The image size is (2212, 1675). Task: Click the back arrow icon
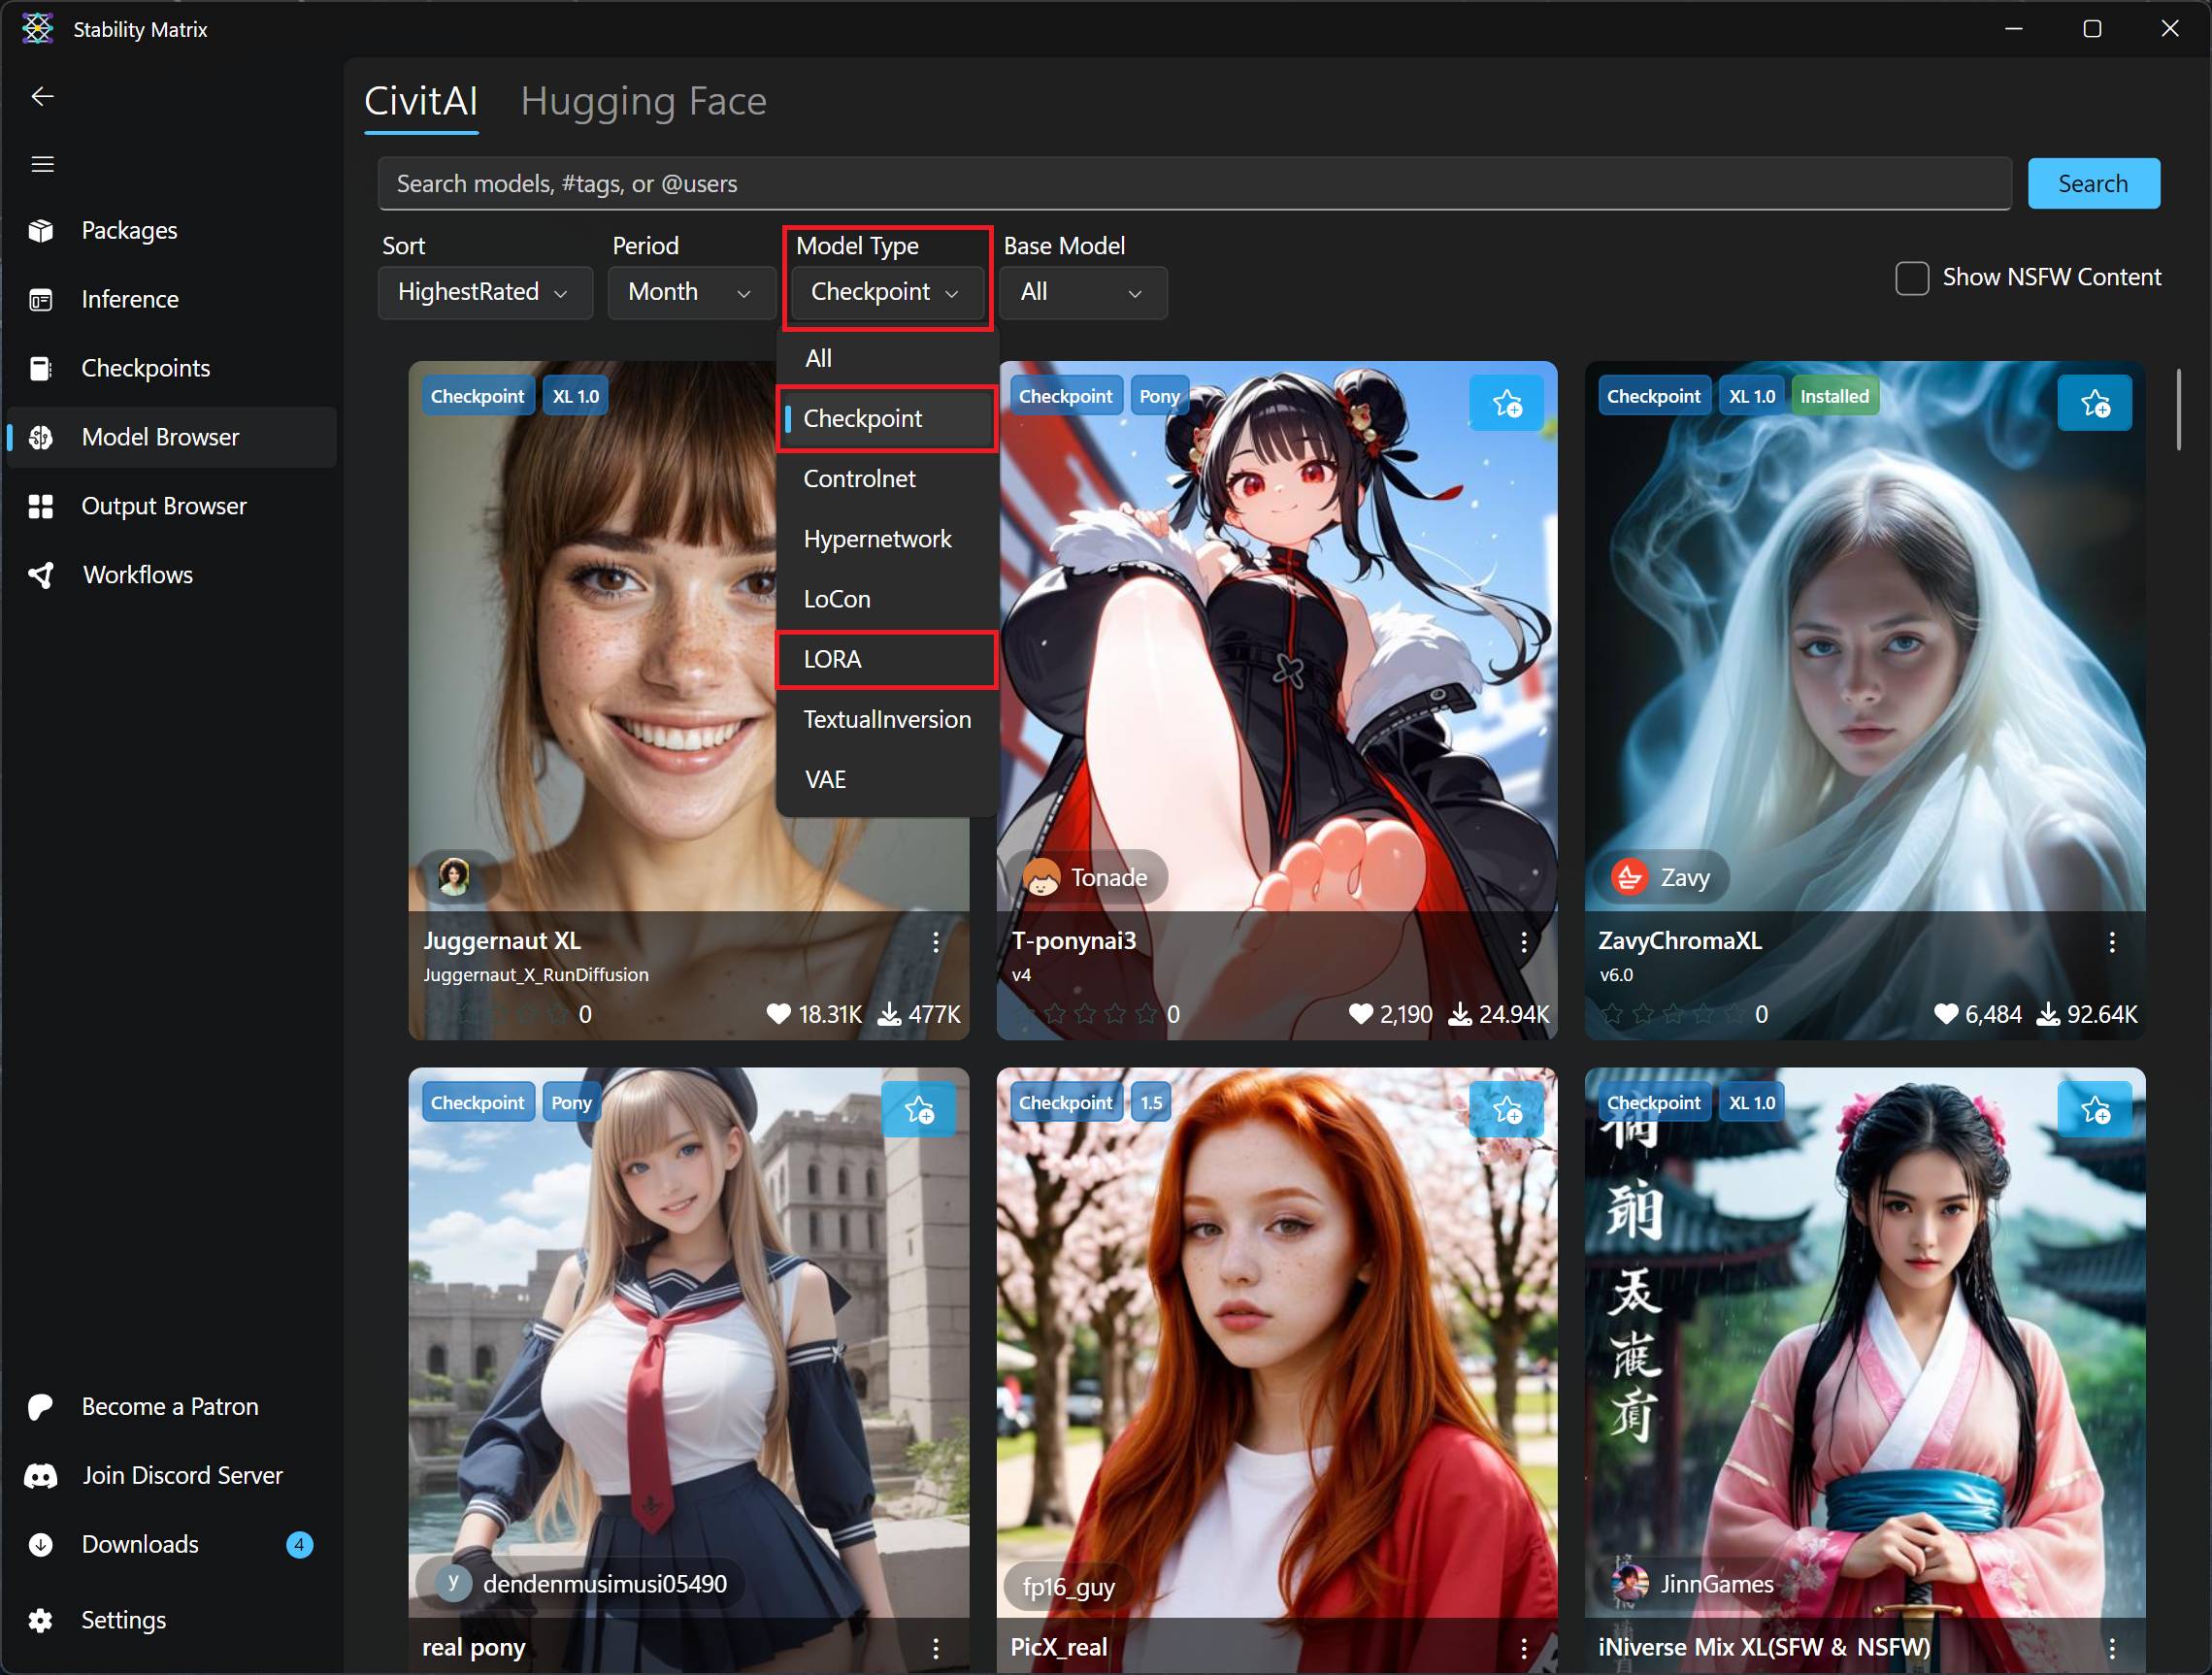click(42, 96)
